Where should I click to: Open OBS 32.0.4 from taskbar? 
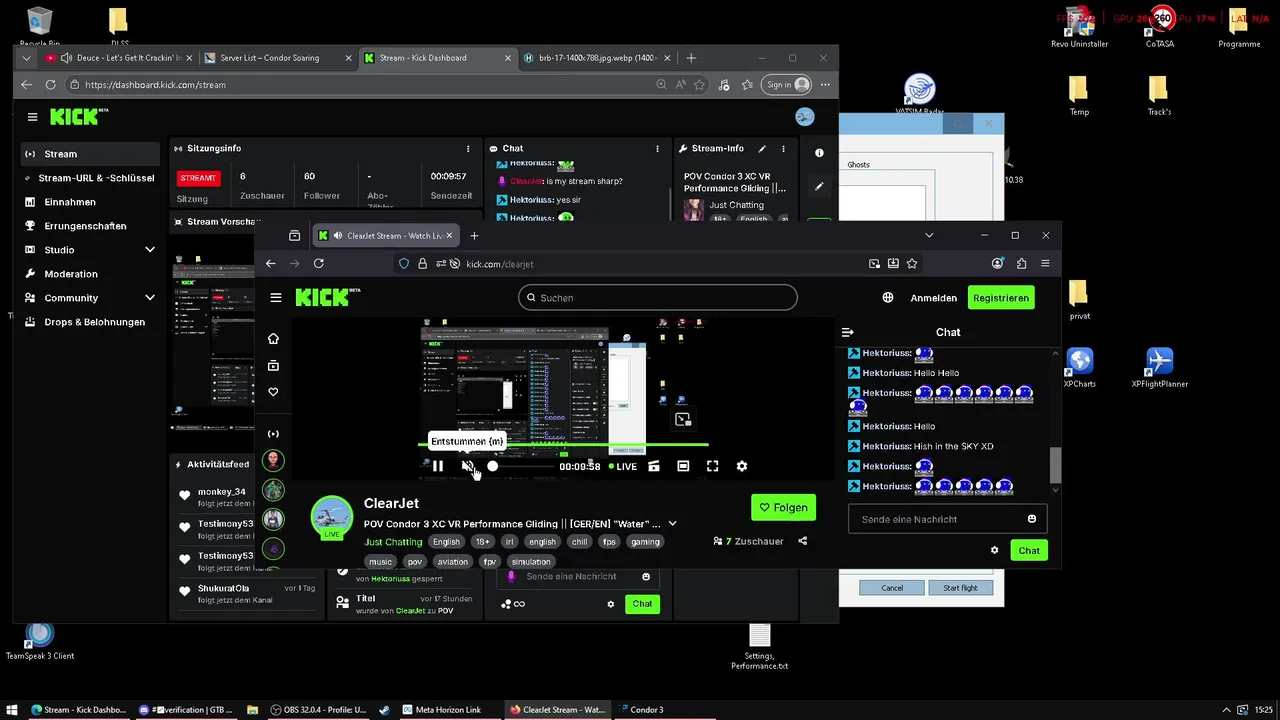point(318,710)
